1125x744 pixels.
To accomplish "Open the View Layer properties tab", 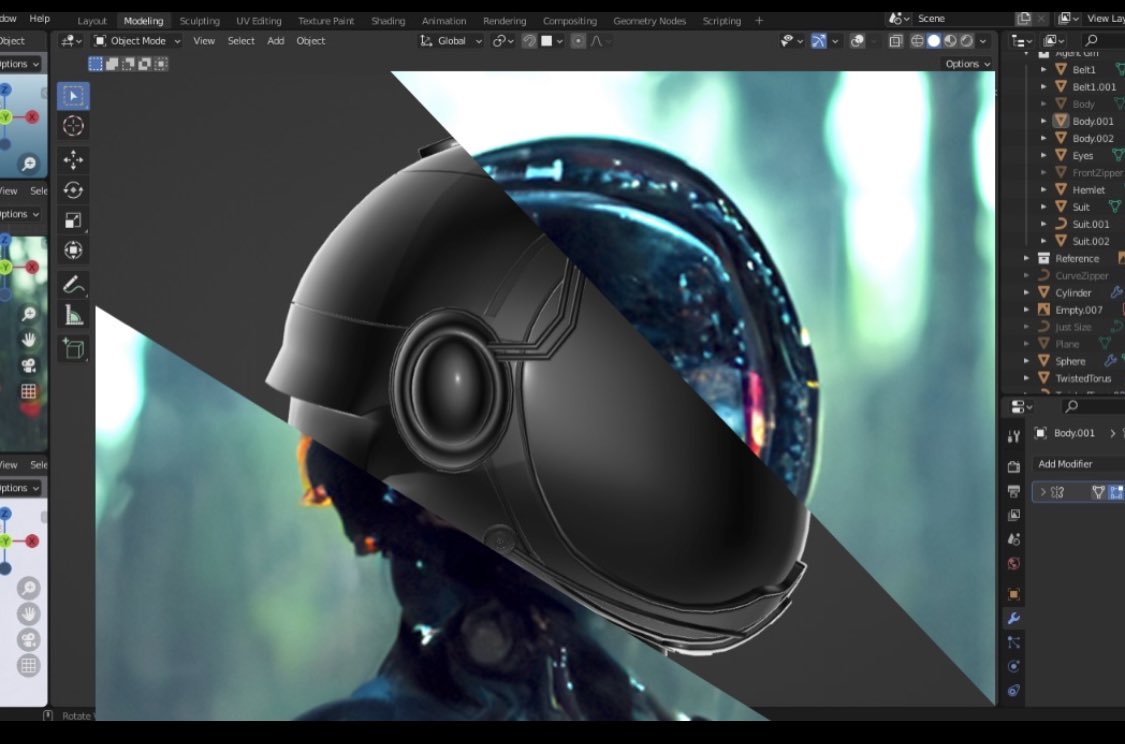I will point(1013,515).
